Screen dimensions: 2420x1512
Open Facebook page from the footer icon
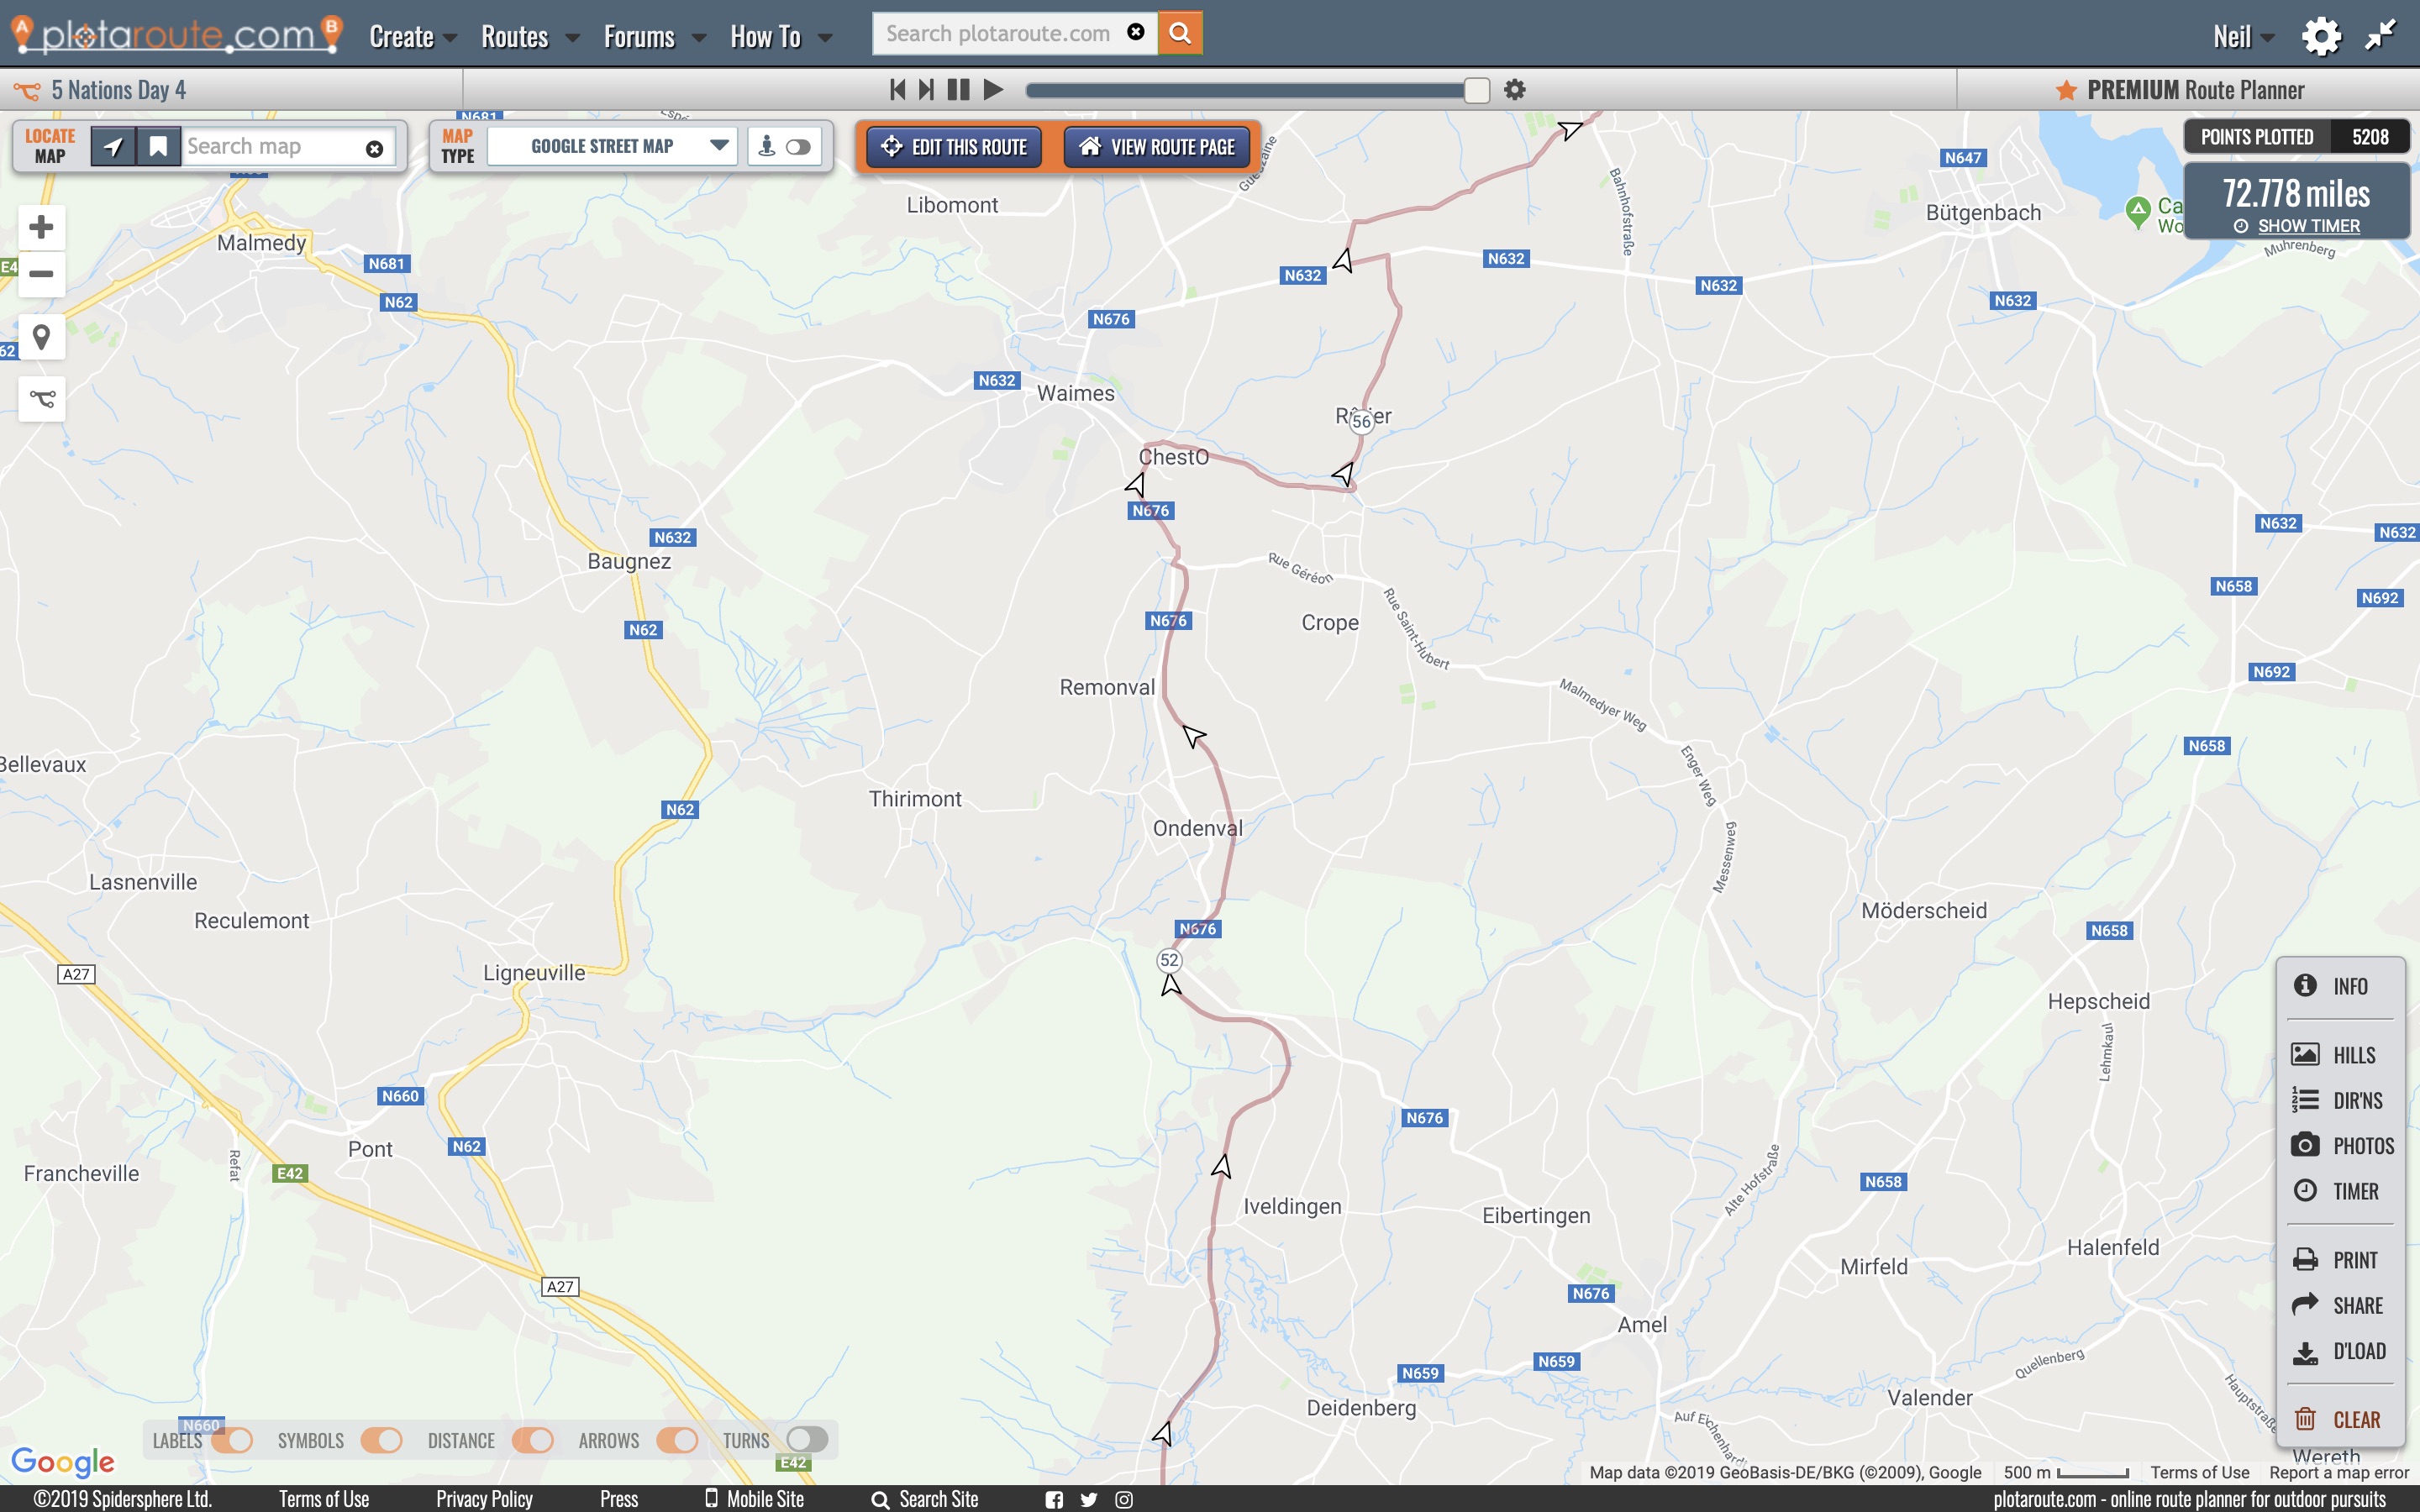pyautogui.click(x=1054, y=1499)
